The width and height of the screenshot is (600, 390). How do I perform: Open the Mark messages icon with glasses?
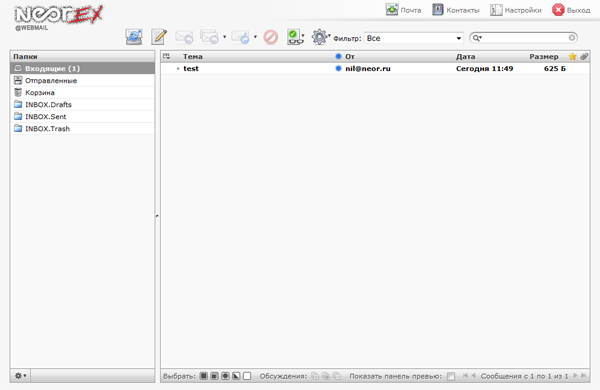coord(294,37)
